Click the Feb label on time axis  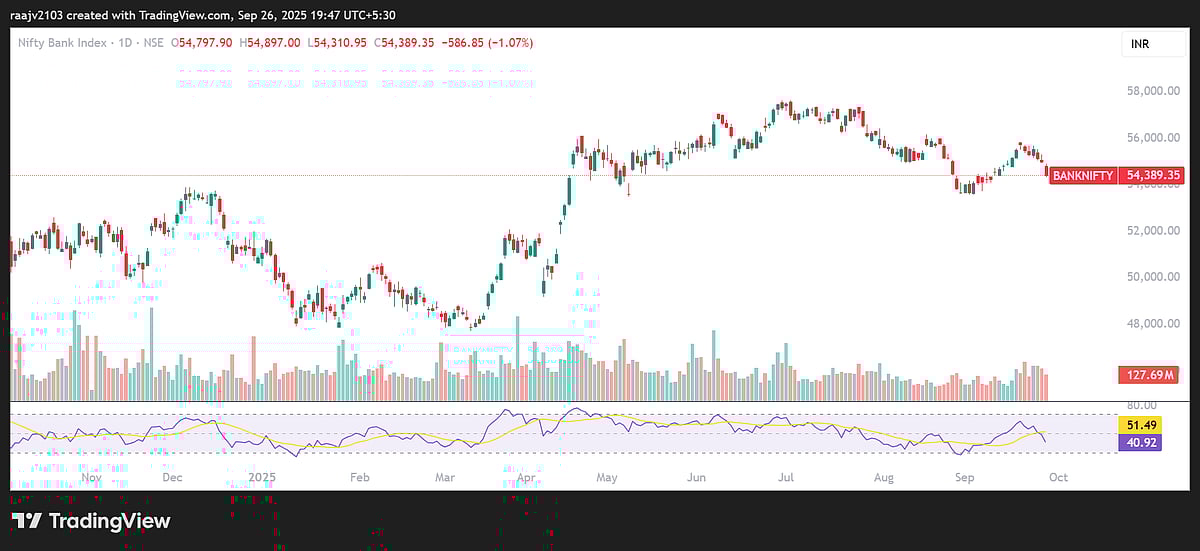(x=359, y=478)
